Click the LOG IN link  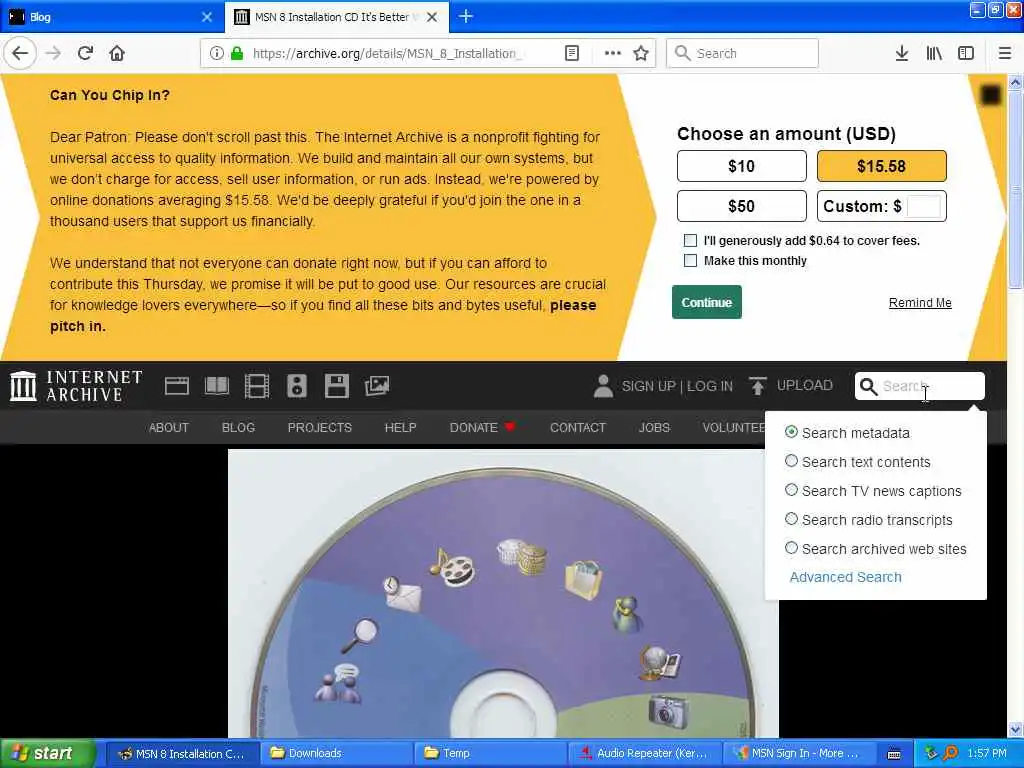click(710, 386)
